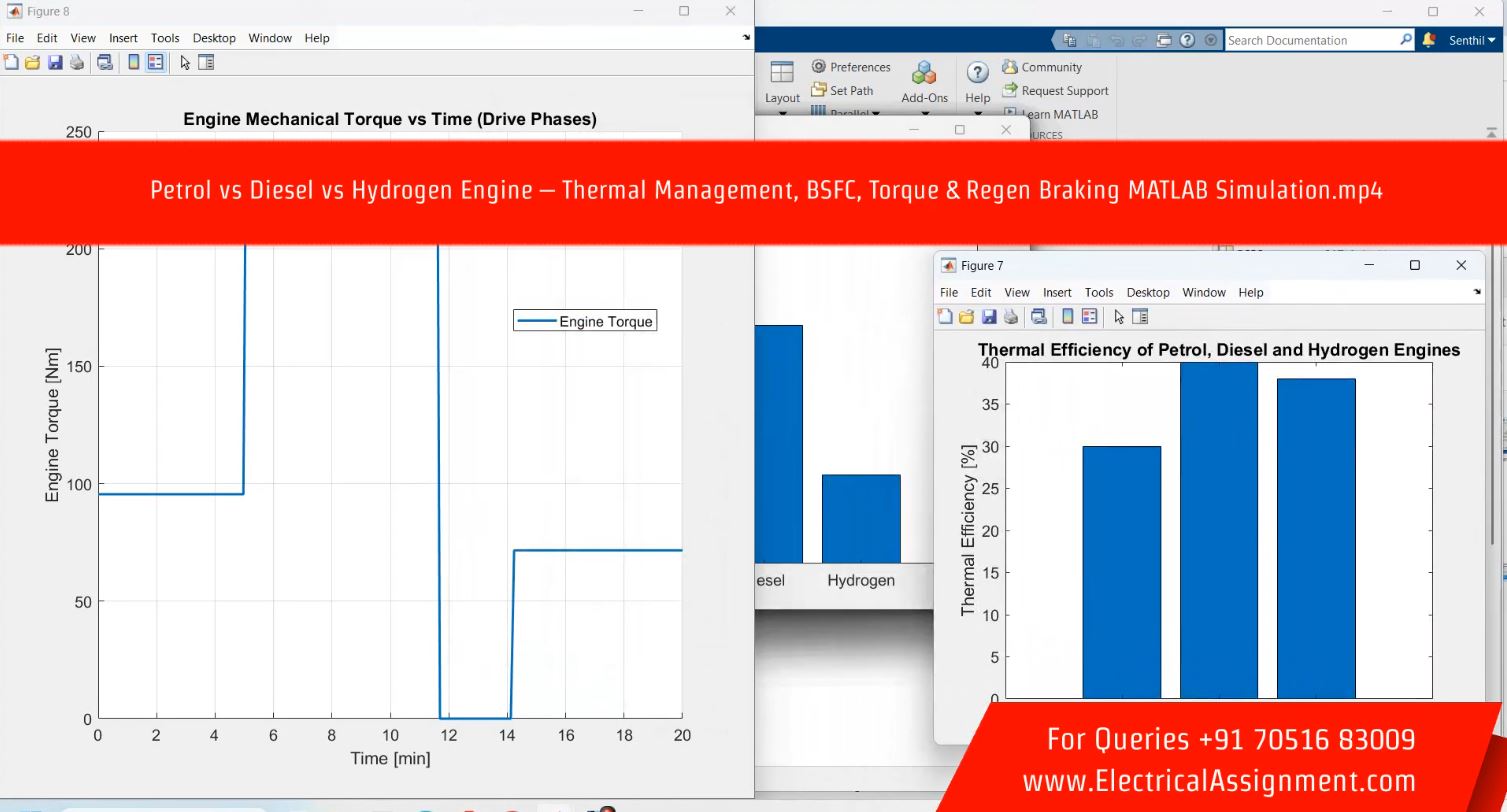
Task: Open Help menu in Figure 7
Action: pos(1251,293)
